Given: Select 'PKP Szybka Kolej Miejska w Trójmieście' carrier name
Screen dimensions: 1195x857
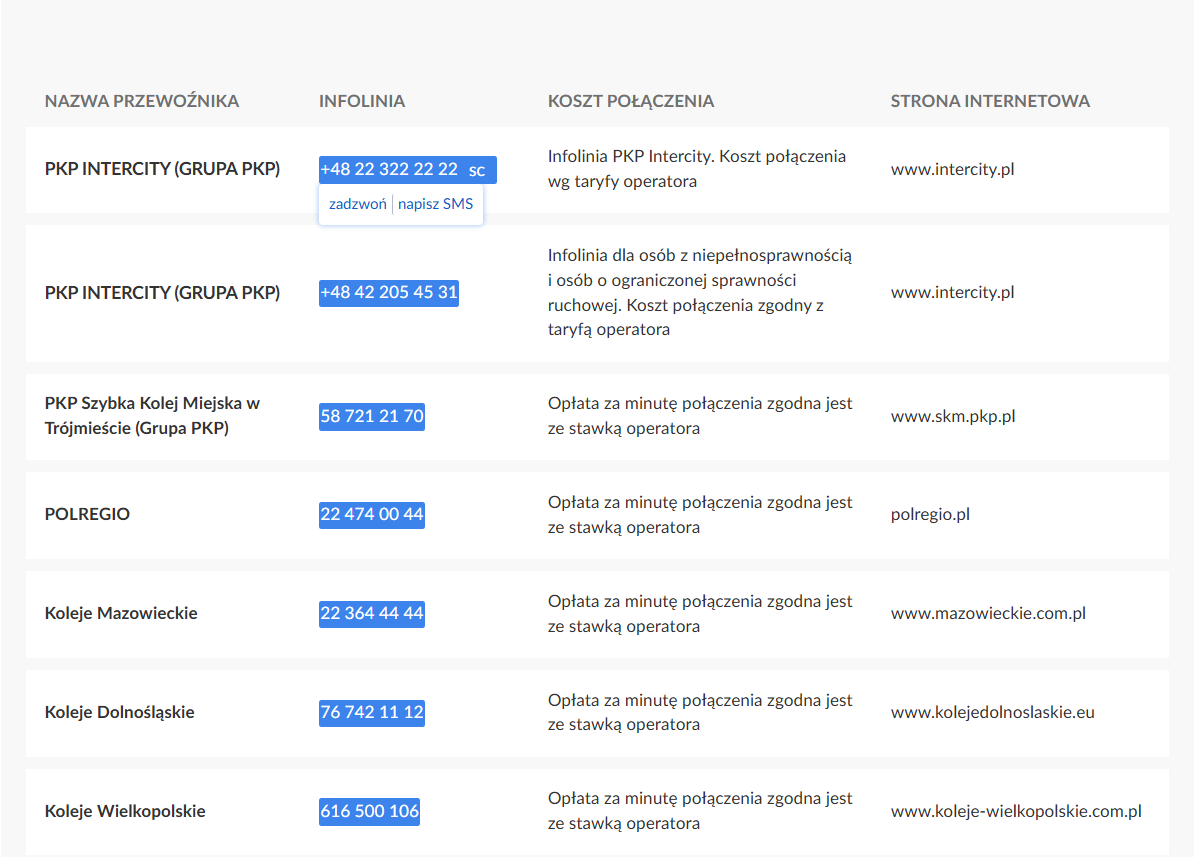Looking at the screenshot, I should coord(152,416).
